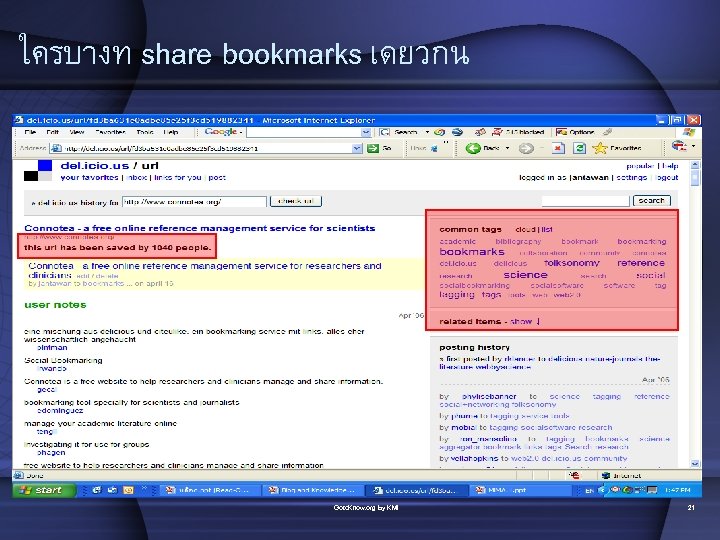Click the science tag in common tags
Image resolution: width=720 pixels, height=540 pixels.
tap(525, 275)
